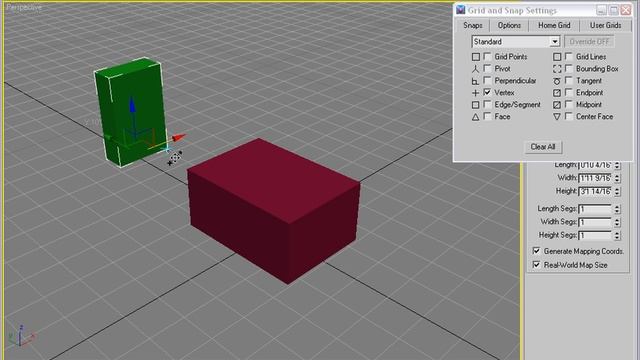640x360 pixels.
Task: Click the Pivot snap icon
Action: click(476, 69)
